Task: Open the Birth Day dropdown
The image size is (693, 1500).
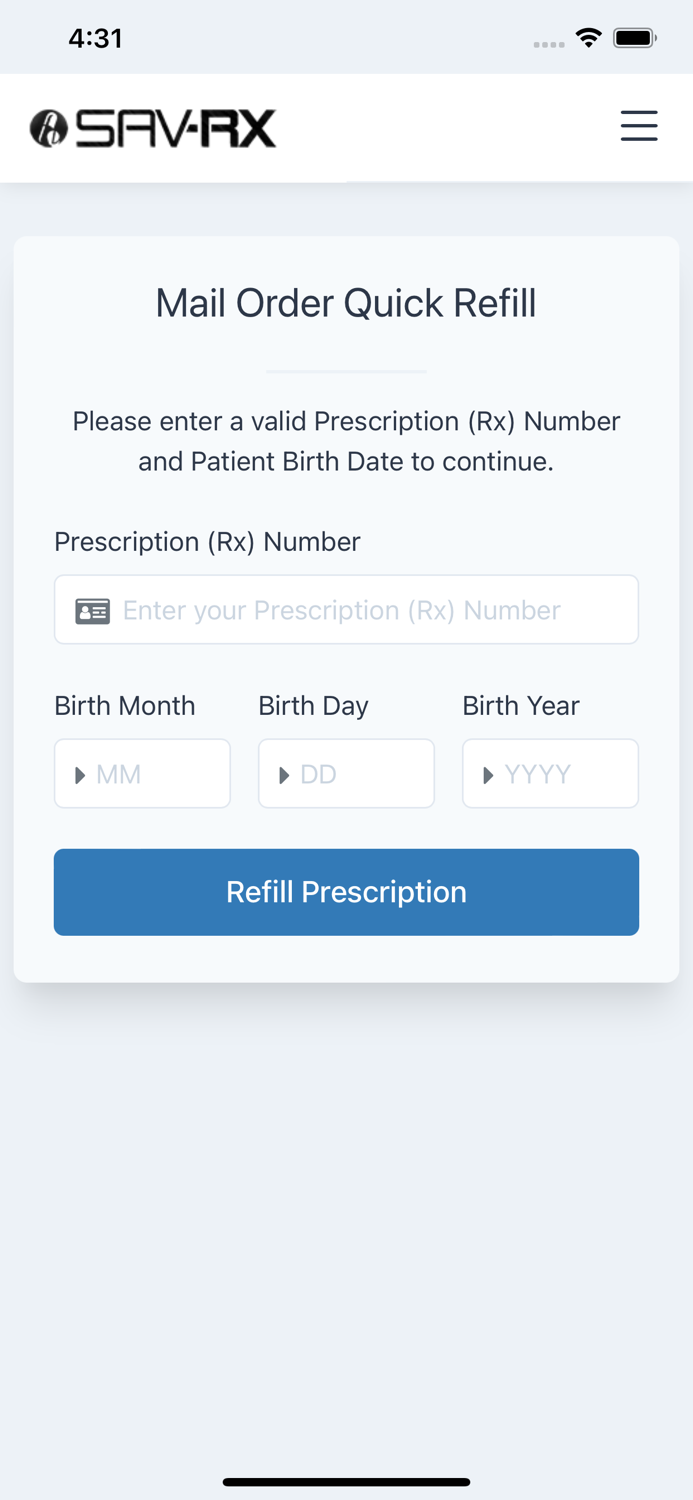Action: click(346, 773)
